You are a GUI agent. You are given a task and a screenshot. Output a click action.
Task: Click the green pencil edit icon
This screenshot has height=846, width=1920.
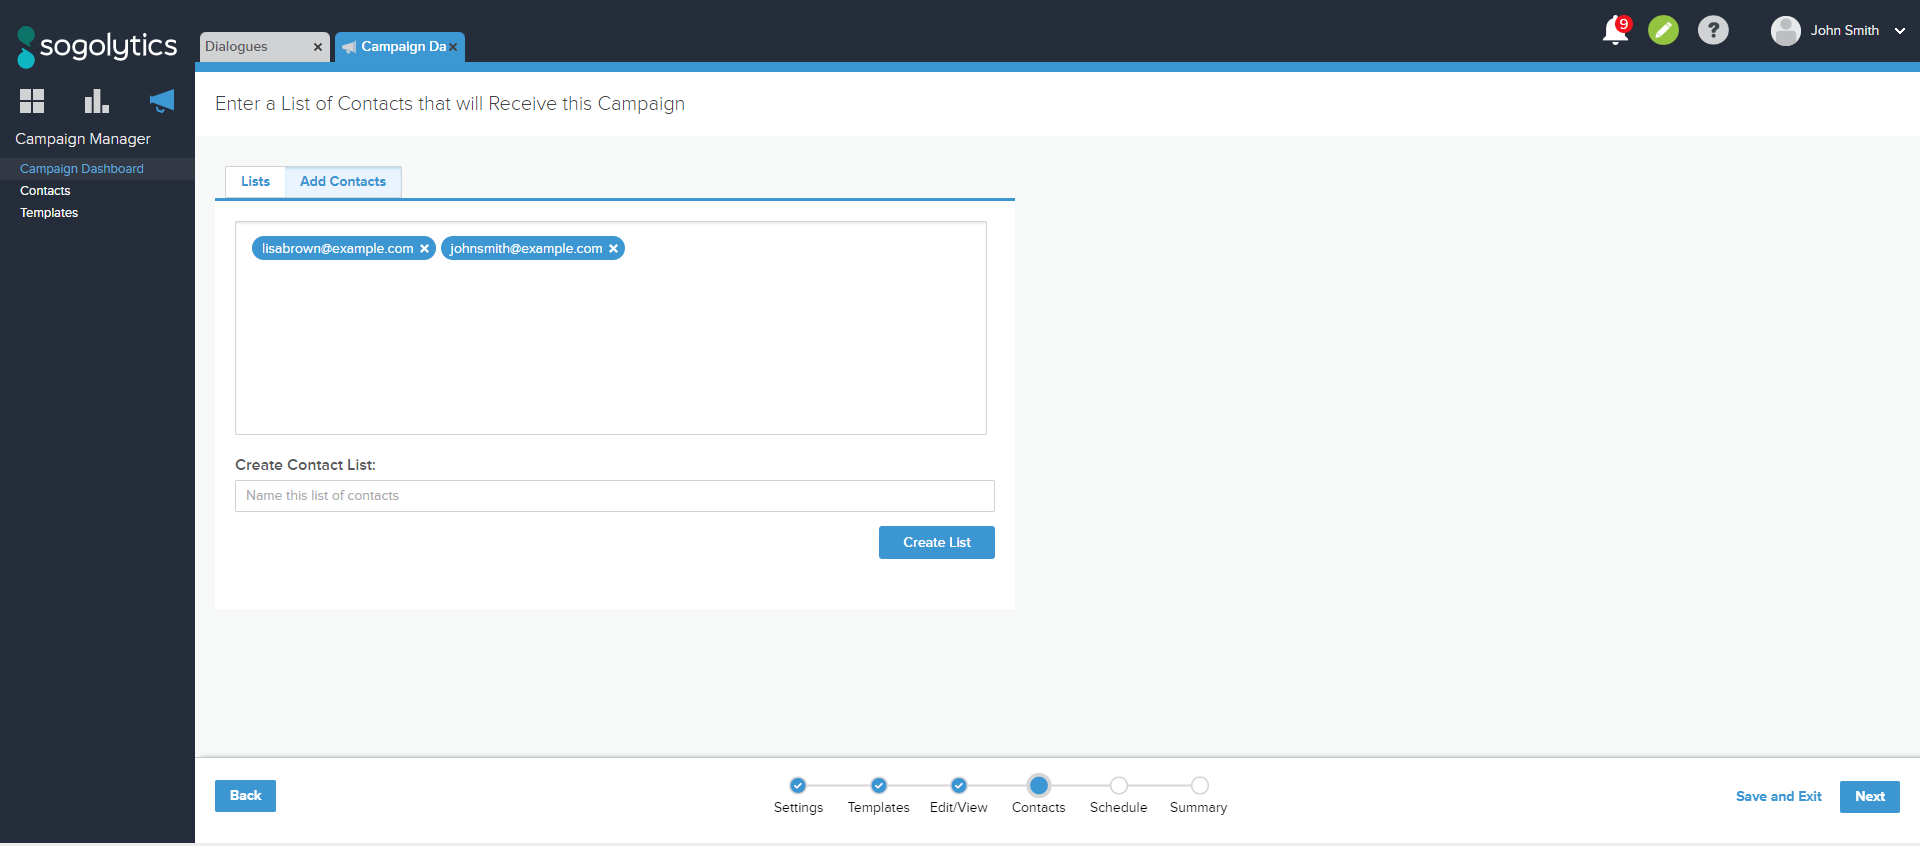pyautogui.click(x=1663, y=31)
